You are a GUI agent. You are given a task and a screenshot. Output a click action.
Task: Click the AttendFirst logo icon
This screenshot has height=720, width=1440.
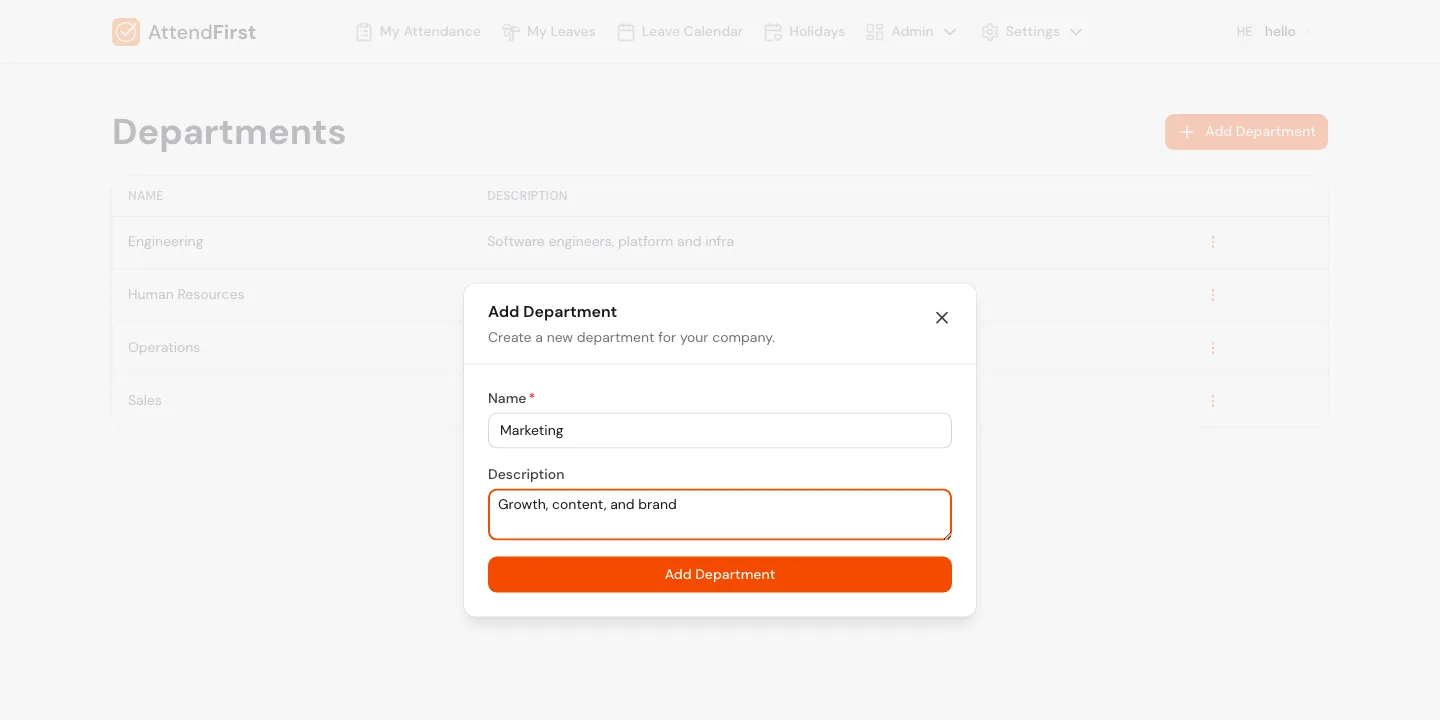(x=126, y=31)
